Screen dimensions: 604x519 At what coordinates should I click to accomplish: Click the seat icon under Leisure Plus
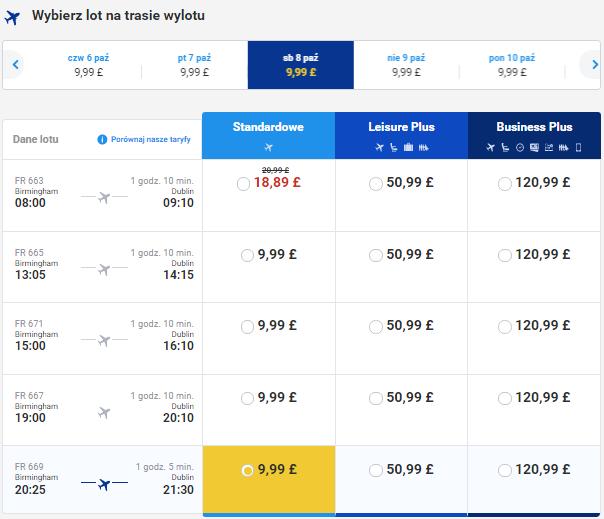394,147
